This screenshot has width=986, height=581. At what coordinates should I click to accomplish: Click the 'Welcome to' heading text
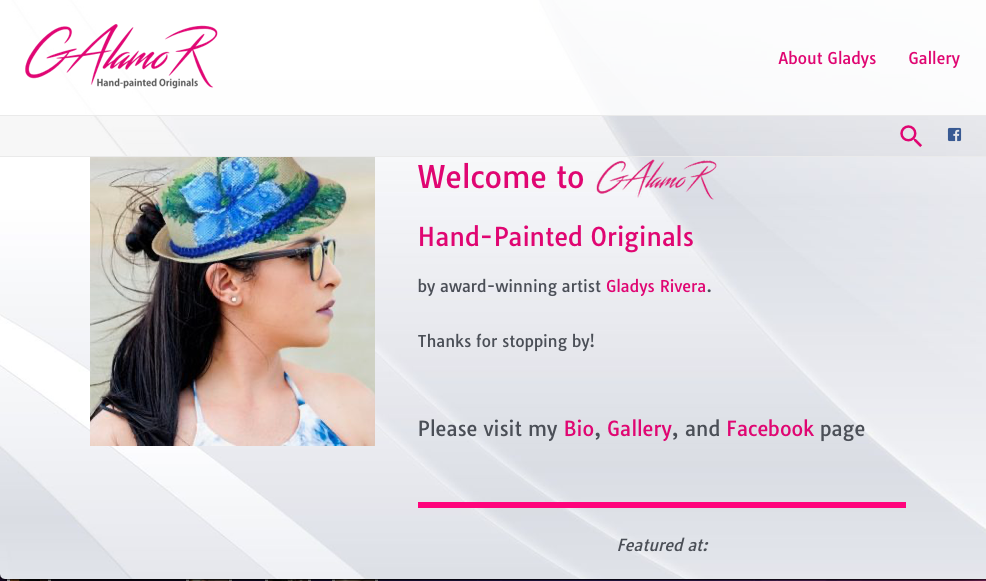coord(501,177)
